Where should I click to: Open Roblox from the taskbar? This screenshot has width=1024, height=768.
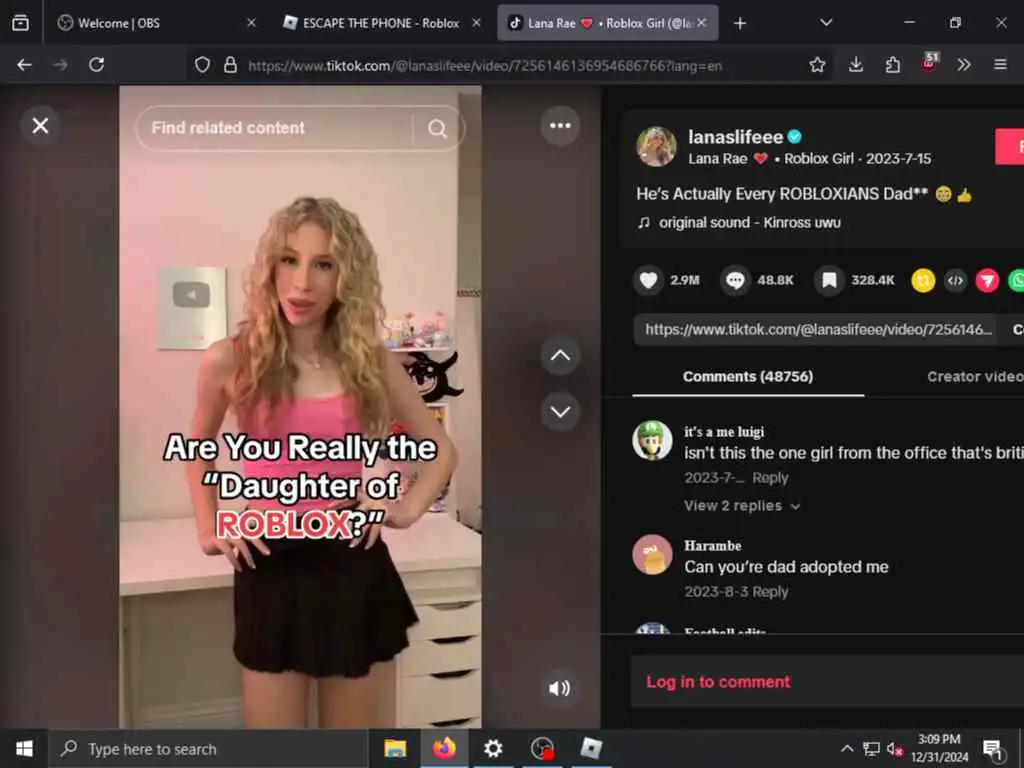pyautogui.click(x=591, y=748)
